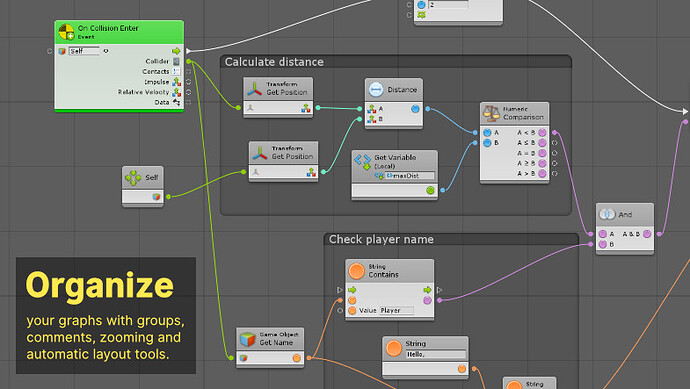
Task: Click the Get Variable node icon
Action: coord(363,161)
